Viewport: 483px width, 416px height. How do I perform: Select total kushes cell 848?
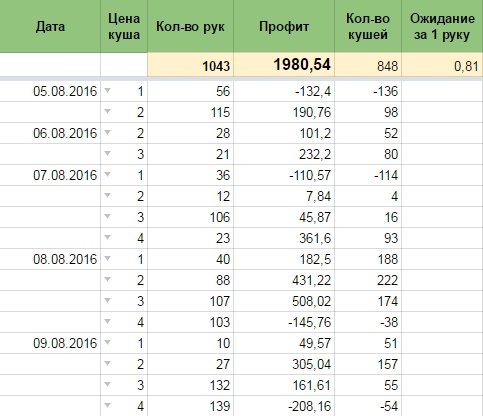(368, 65)
